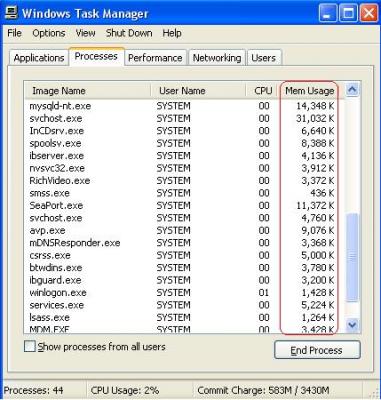Open the Shut Down menu
381x400 pixels.
tap(129, 33)
